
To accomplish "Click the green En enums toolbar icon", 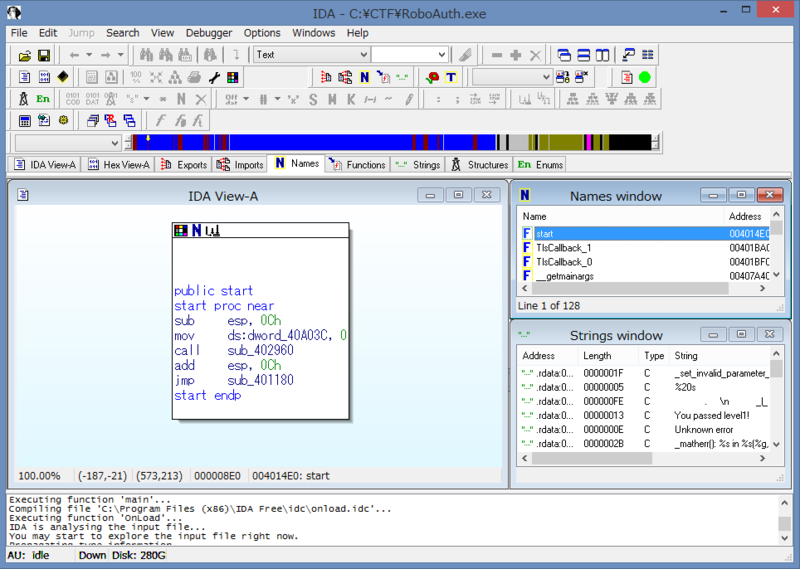I will (43, 99).
